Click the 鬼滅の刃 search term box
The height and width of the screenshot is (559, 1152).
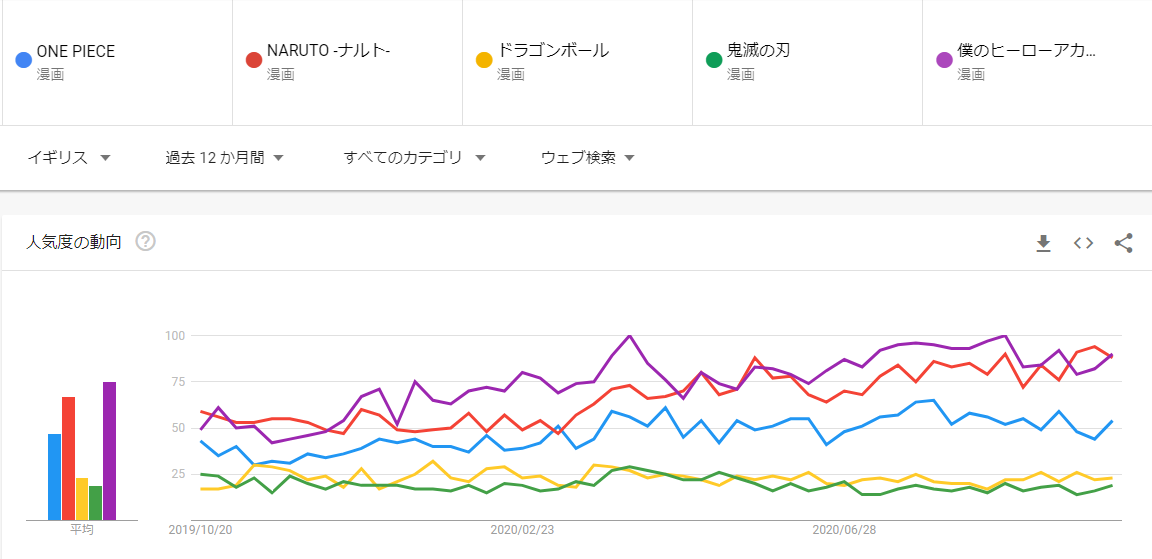(758, 51)
